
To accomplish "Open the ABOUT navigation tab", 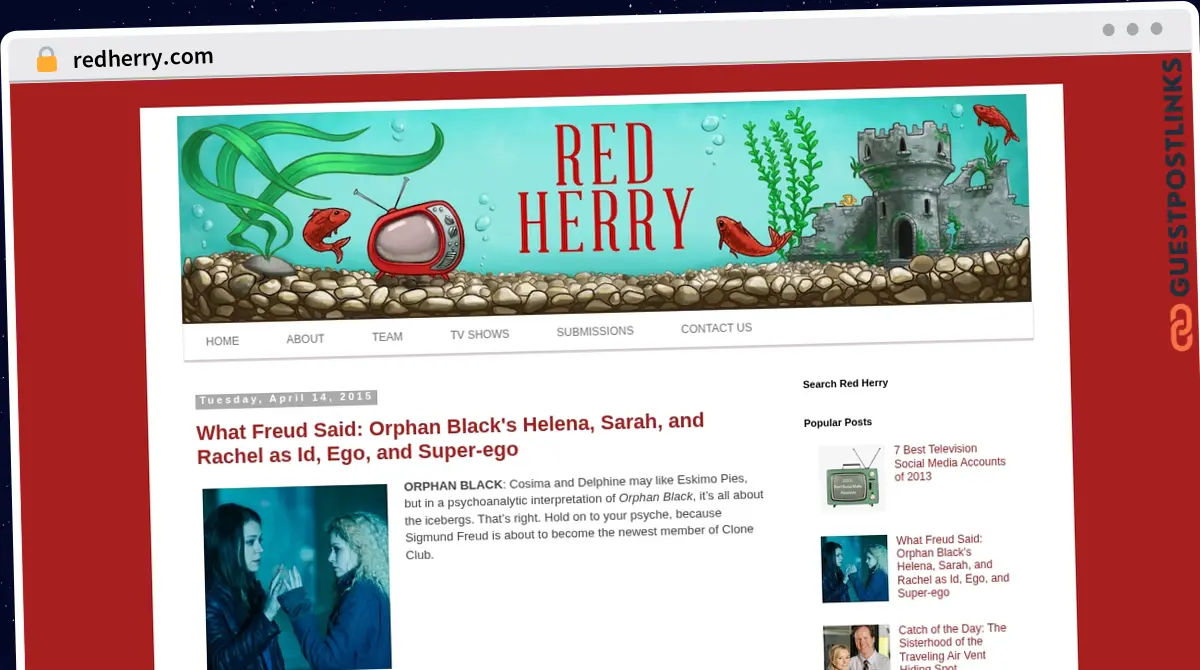I will tap(305, 339).
